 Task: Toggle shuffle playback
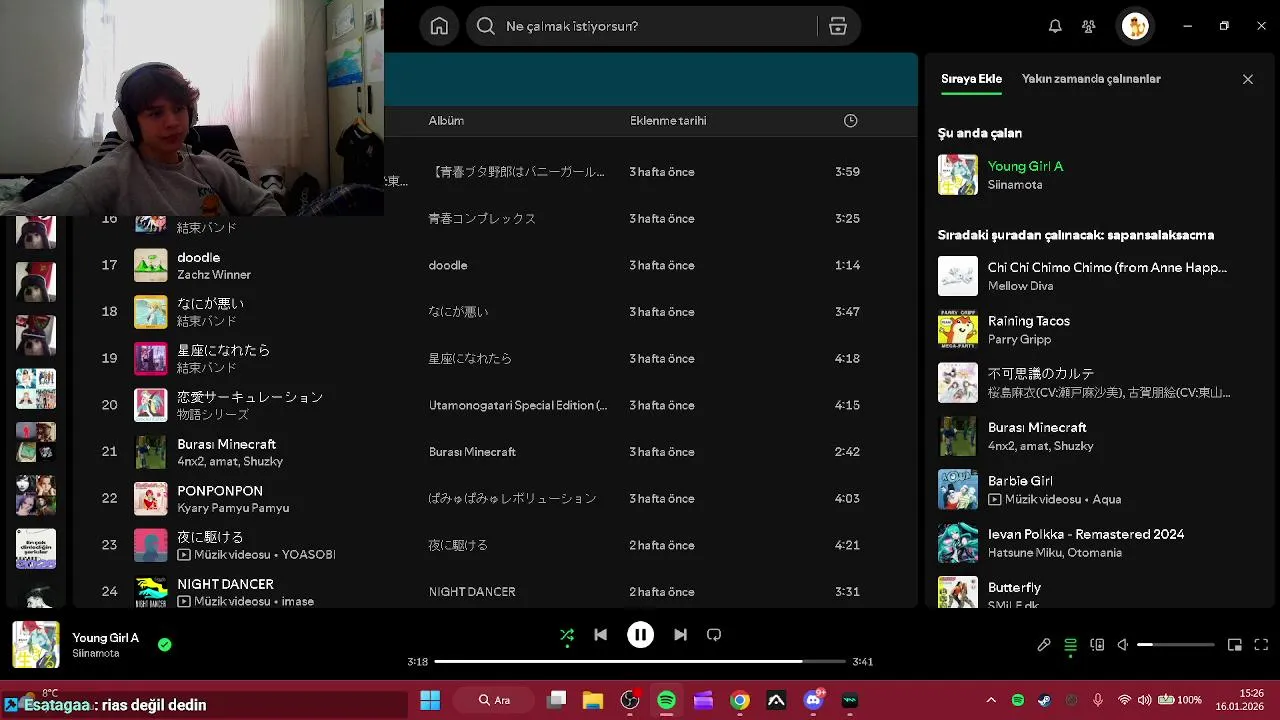pos(567,634)
